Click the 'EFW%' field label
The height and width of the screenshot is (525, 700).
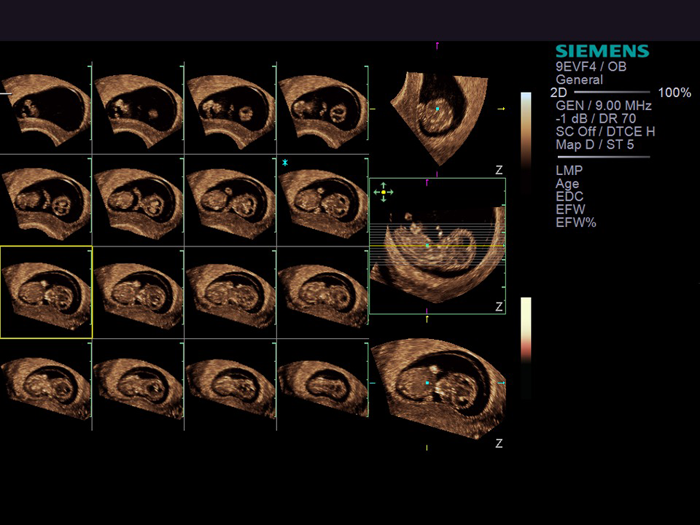pos(576,222)
